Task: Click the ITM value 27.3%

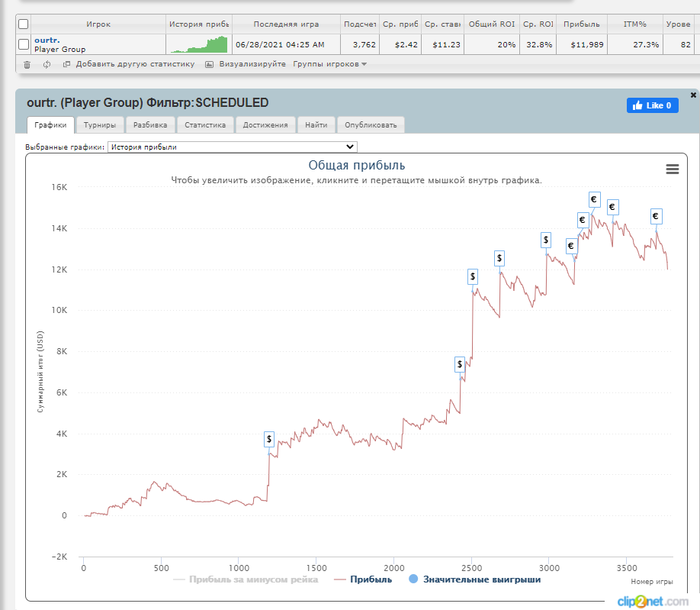Action: point(646,45)
